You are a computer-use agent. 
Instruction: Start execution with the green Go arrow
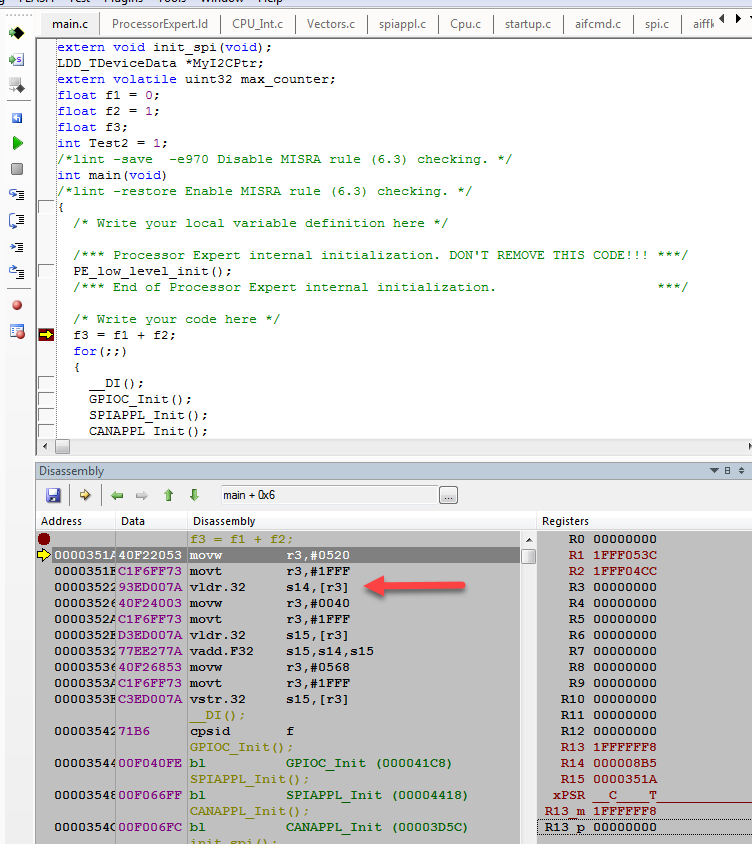coord(17,143)
